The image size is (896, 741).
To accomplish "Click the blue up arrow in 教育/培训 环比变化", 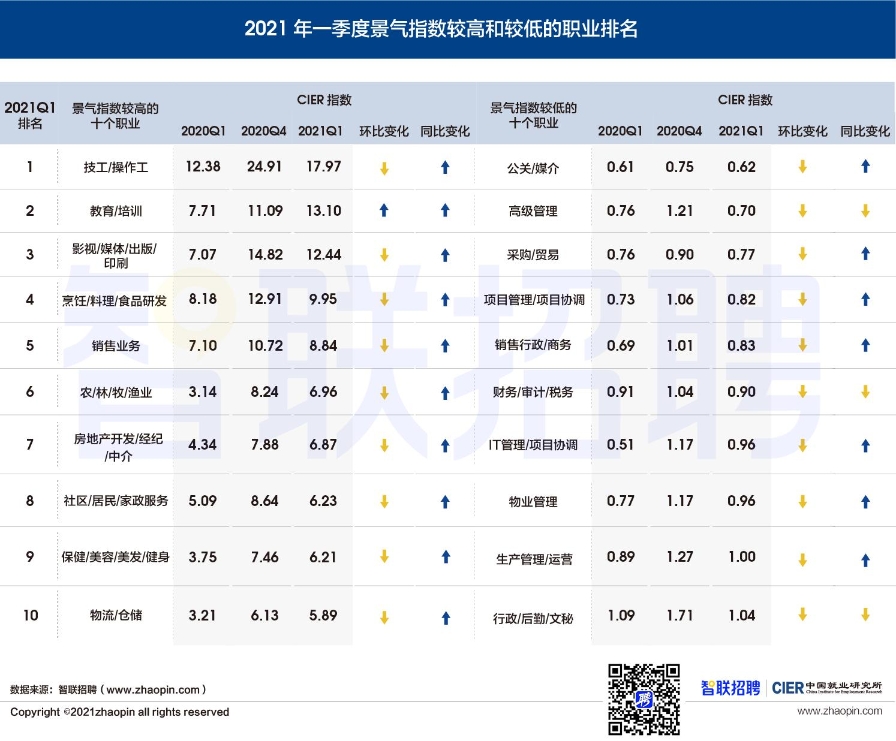I will (x=384, y=211).
